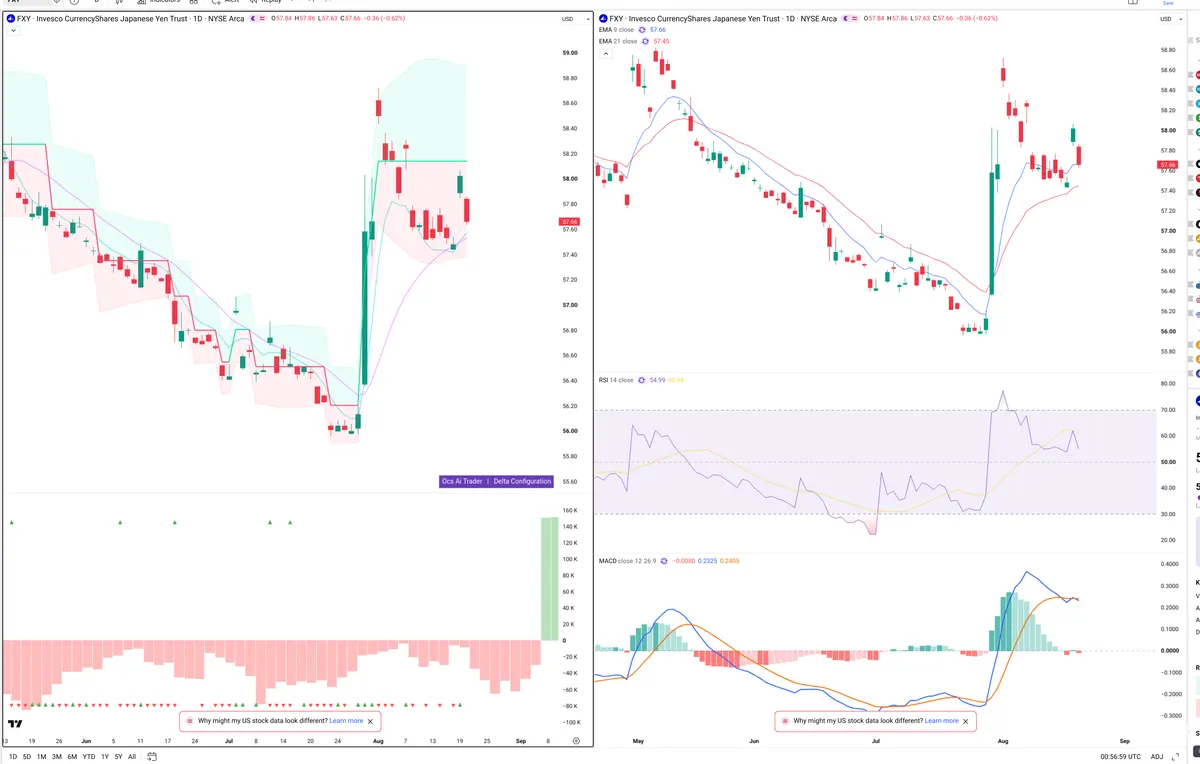Click the Jun label on left time axis

click(85, 741)
